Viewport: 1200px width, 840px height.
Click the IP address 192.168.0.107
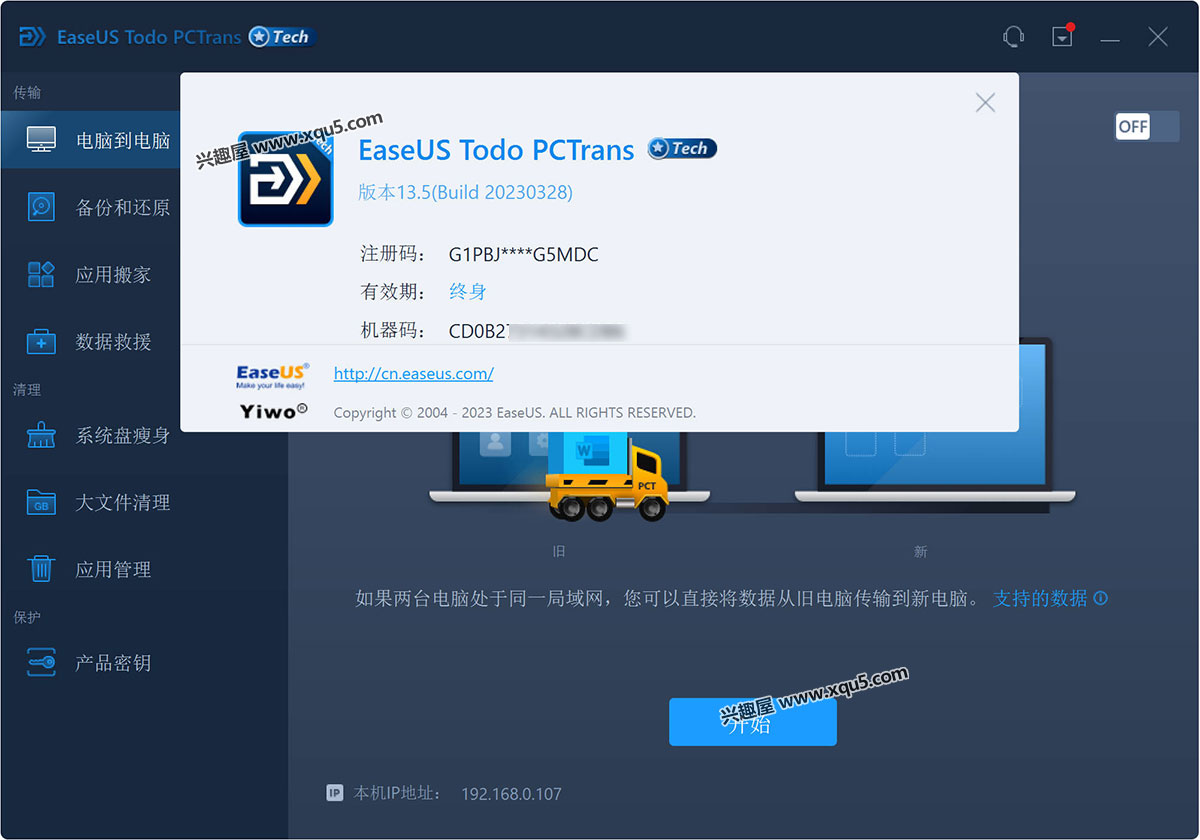(x=511, y=794)
